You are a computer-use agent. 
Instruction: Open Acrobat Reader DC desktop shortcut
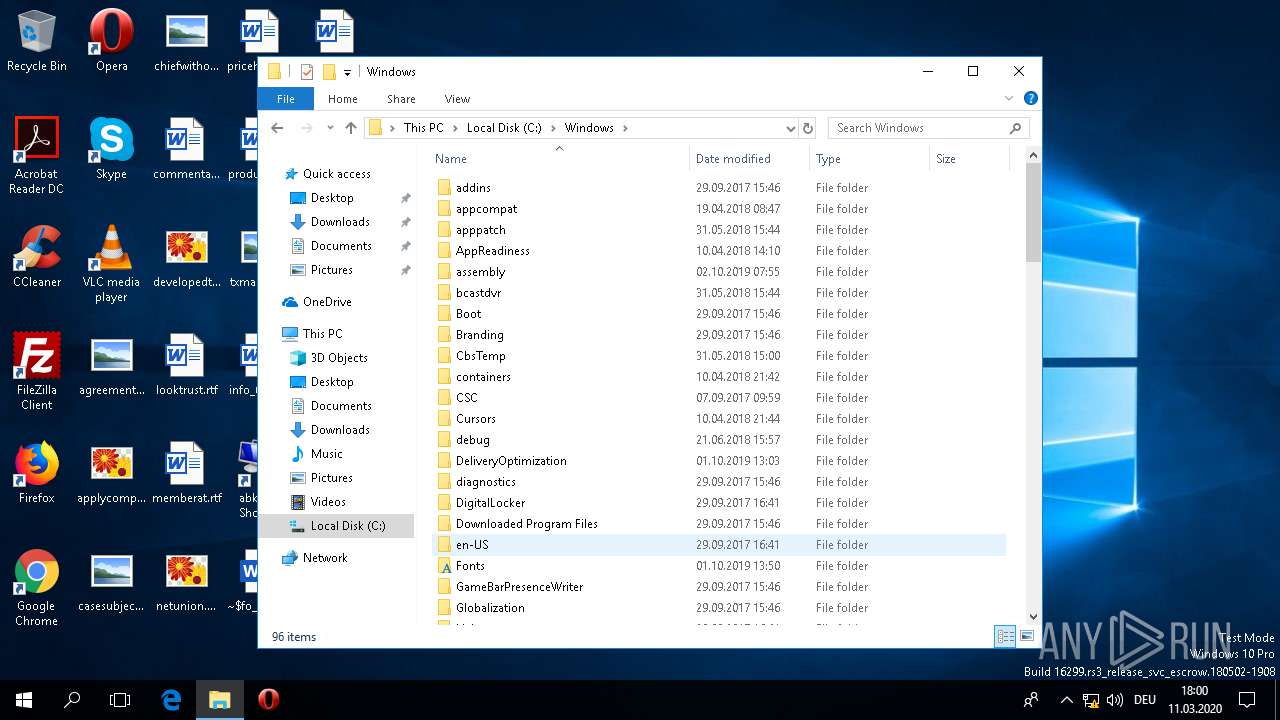pos(37,155)
